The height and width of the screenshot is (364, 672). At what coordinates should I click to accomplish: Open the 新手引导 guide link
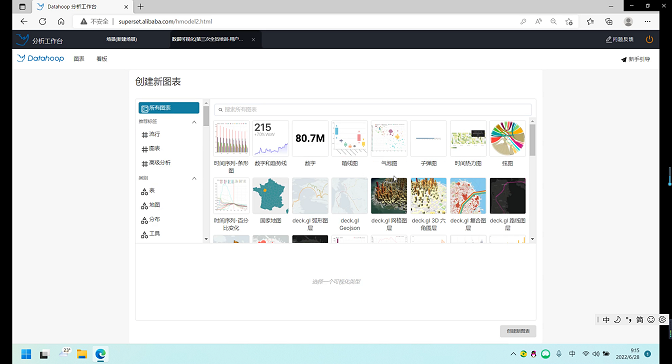pos(635,59)
